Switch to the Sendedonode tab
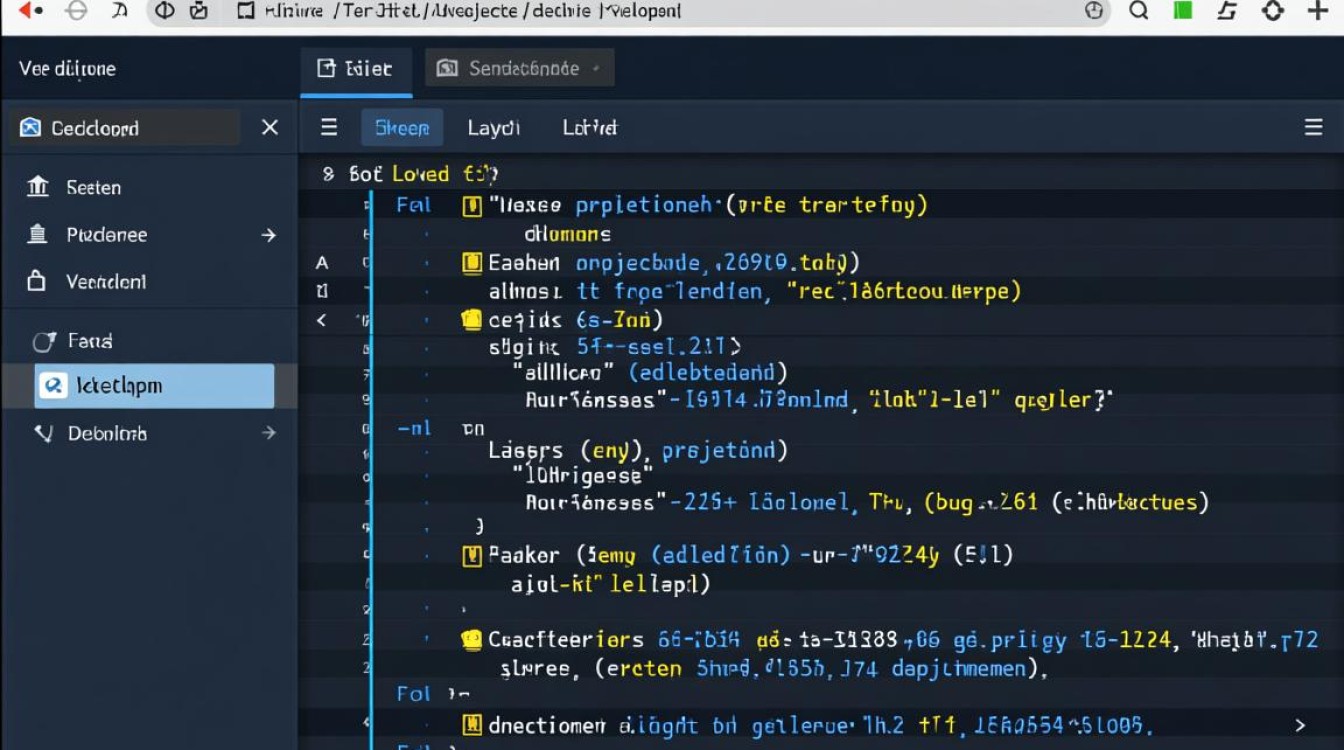The height and width of the screenshot is (750, 1344). (519, 68)
